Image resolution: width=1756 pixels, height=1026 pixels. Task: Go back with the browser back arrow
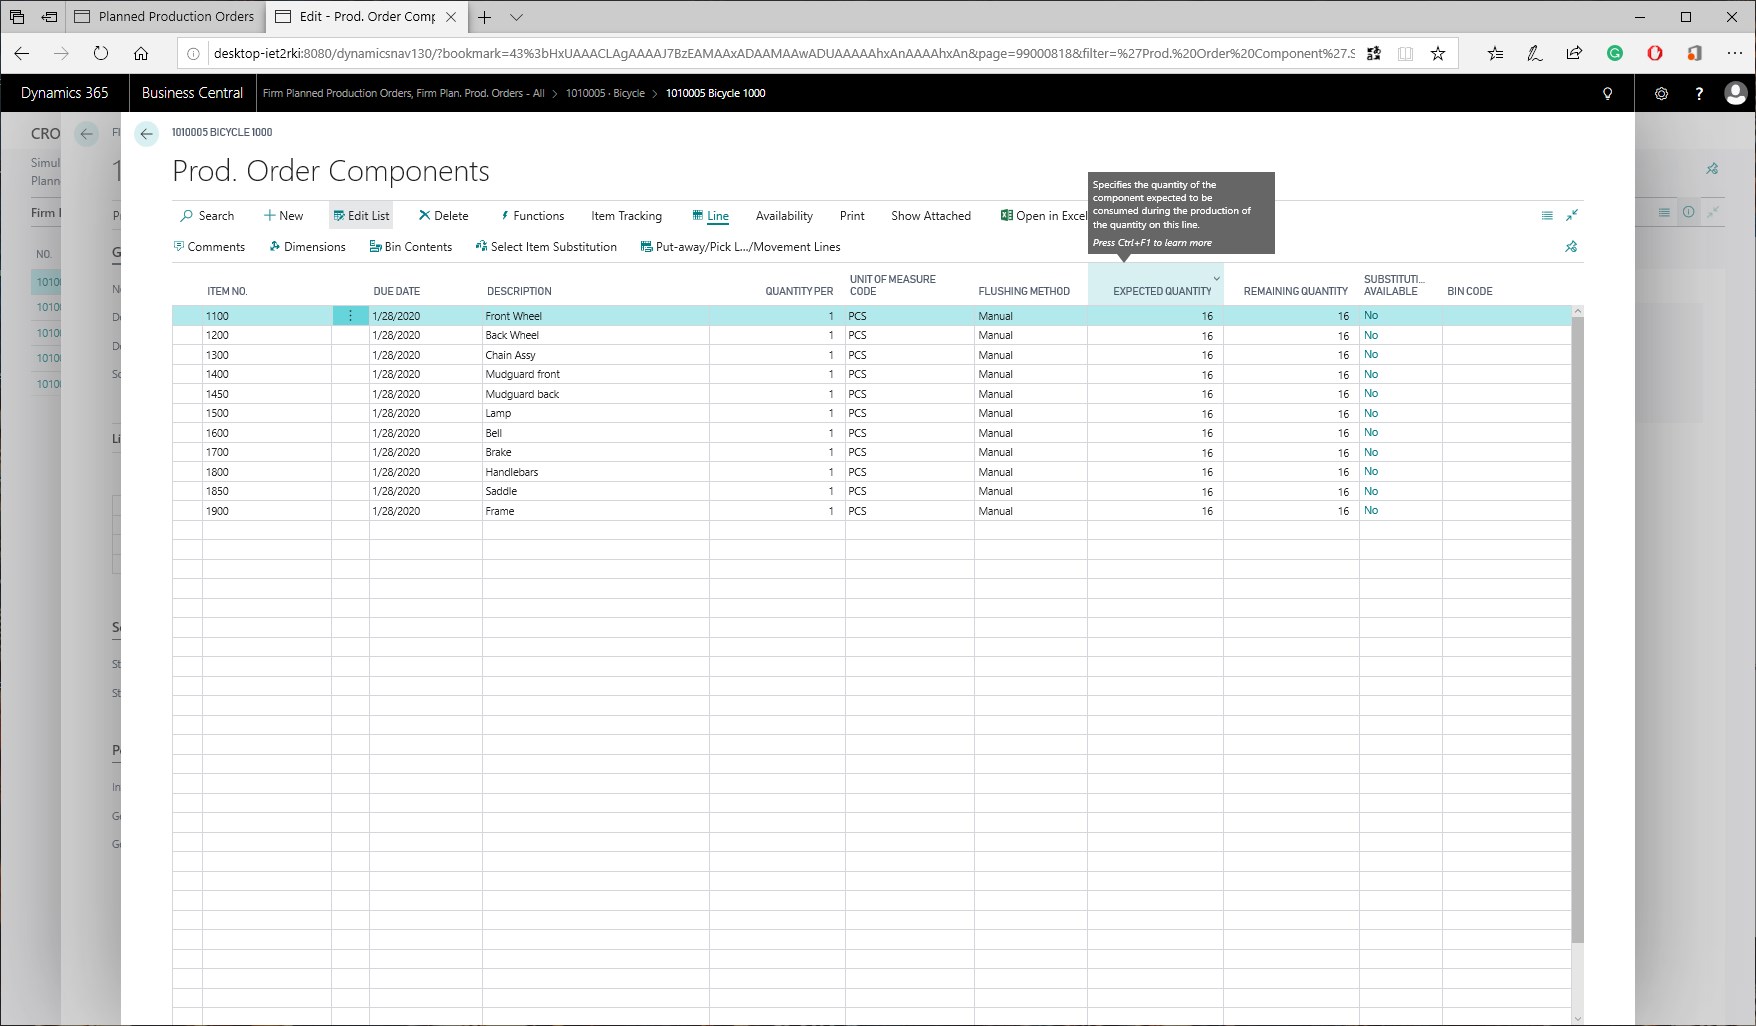coord(22,54)
